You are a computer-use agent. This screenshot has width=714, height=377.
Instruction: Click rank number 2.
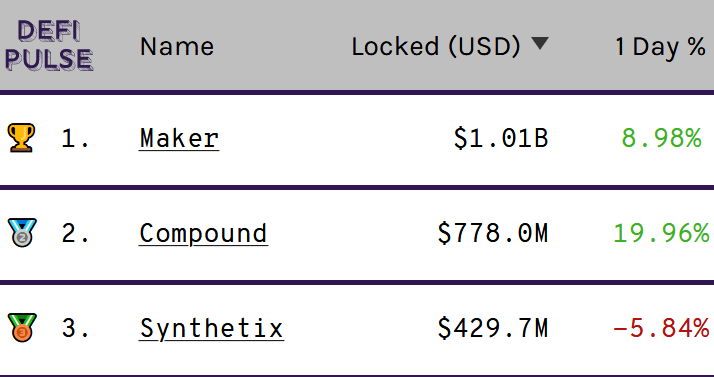[75, 233]
